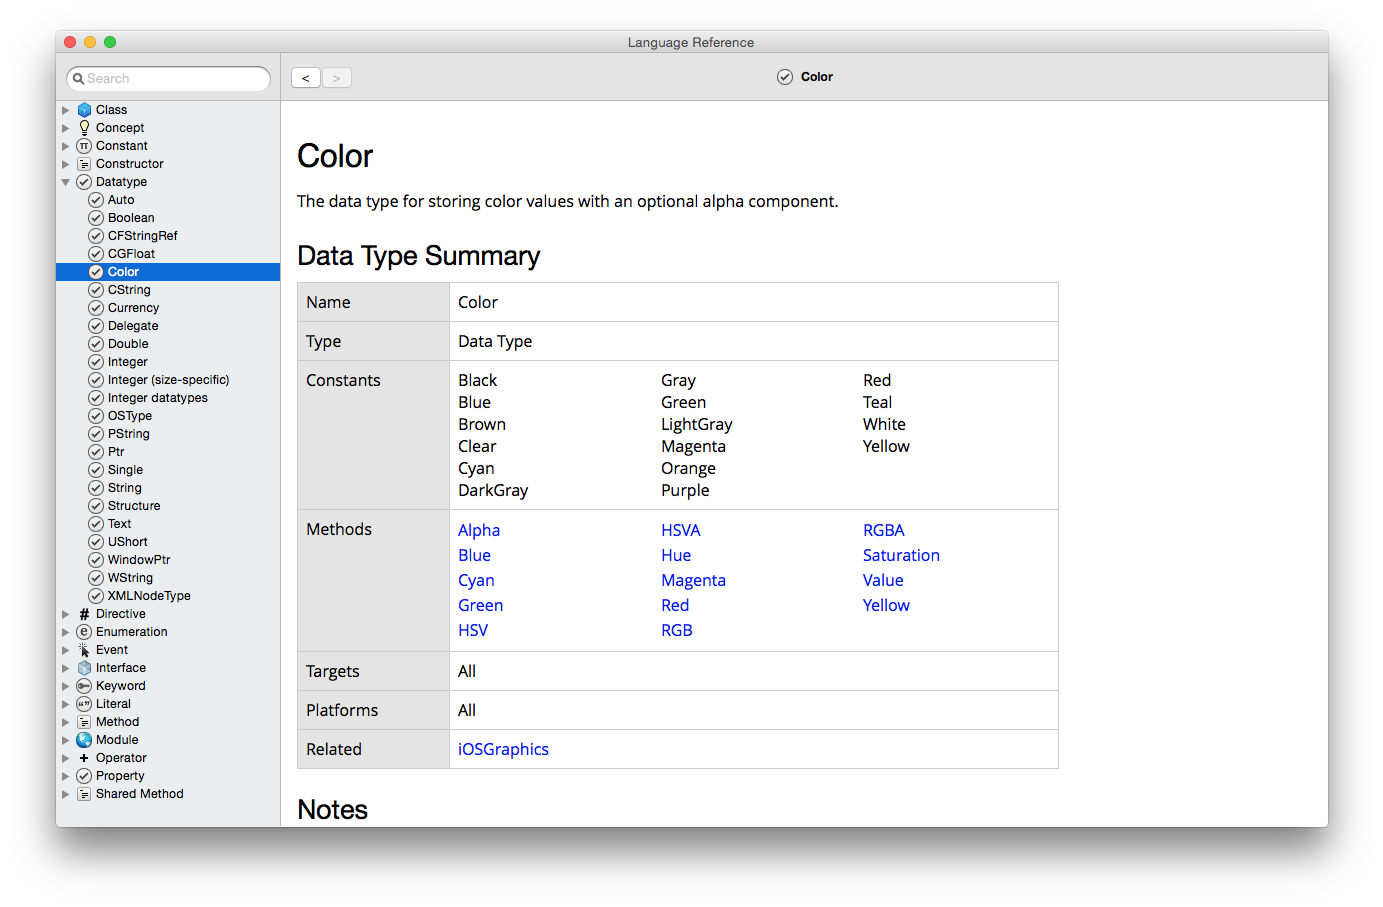Go back with the < navigation button
The height and width of the screenshot is (907, 1383).
[x=306, y=78]
